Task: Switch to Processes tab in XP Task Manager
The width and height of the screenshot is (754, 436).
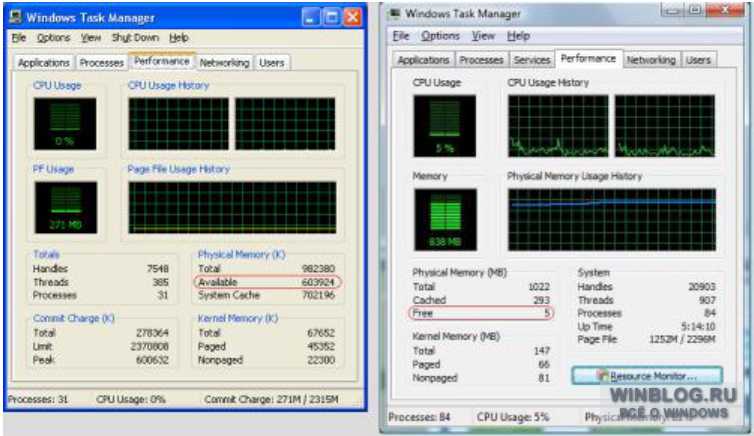Action: pyautogui.click(x=101, y=62)
